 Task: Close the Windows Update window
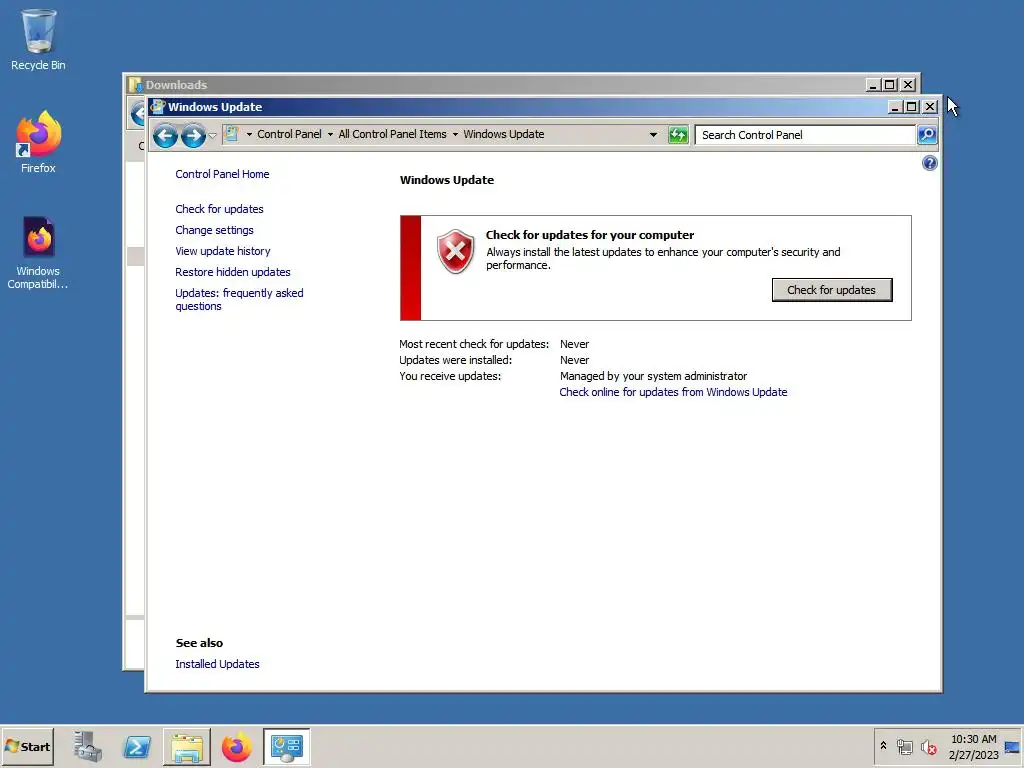coord(930,106)
